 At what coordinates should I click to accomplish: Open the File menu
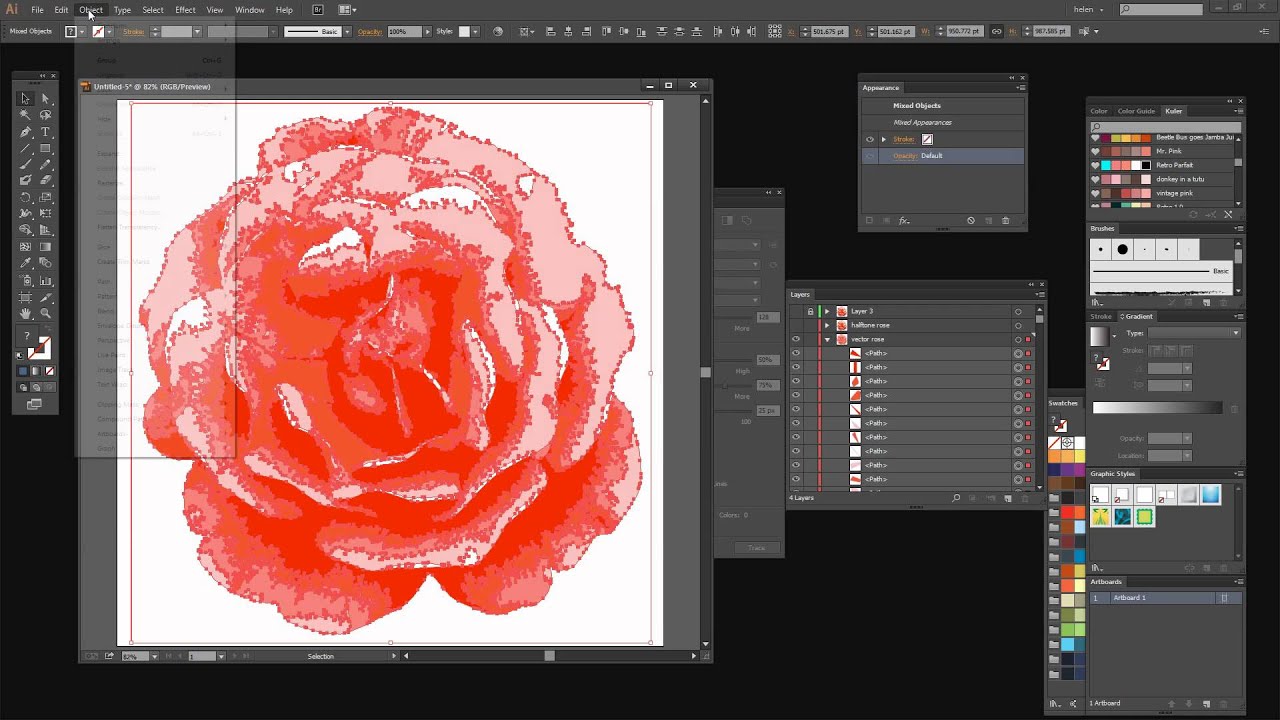point(37,10)
